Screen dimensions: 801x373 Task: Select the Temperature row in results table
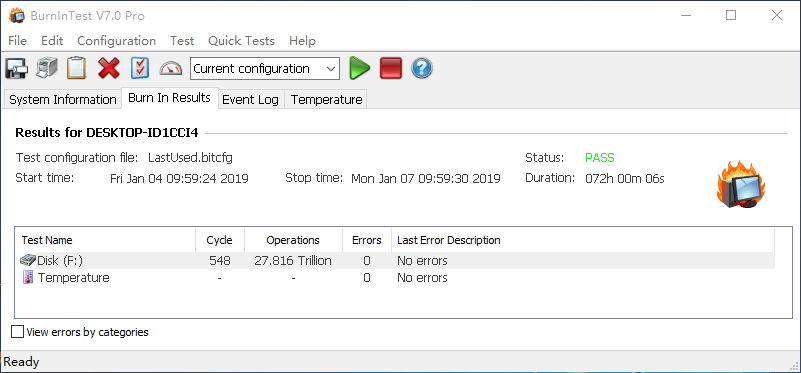click(395, 277)
